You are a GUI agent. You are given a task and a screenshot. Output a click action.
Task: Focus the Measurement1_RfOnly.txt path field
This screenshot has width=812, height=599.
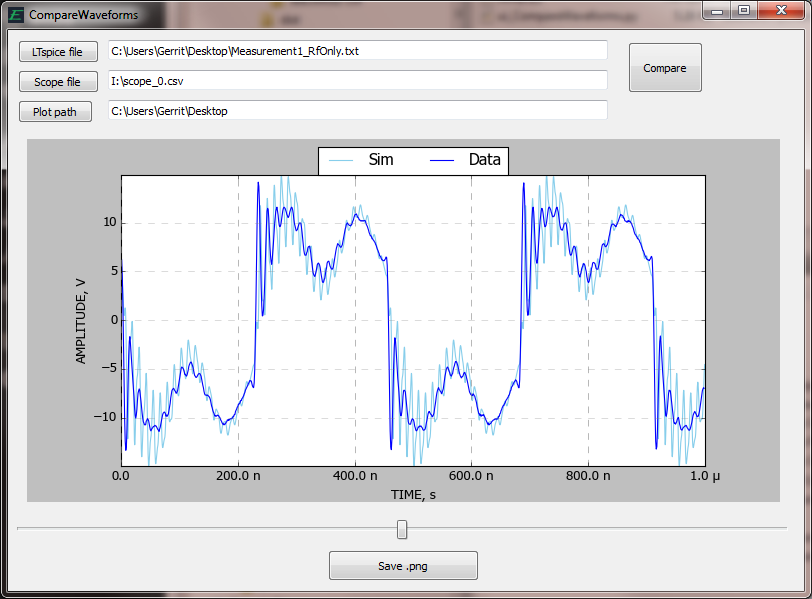[357, 51]
